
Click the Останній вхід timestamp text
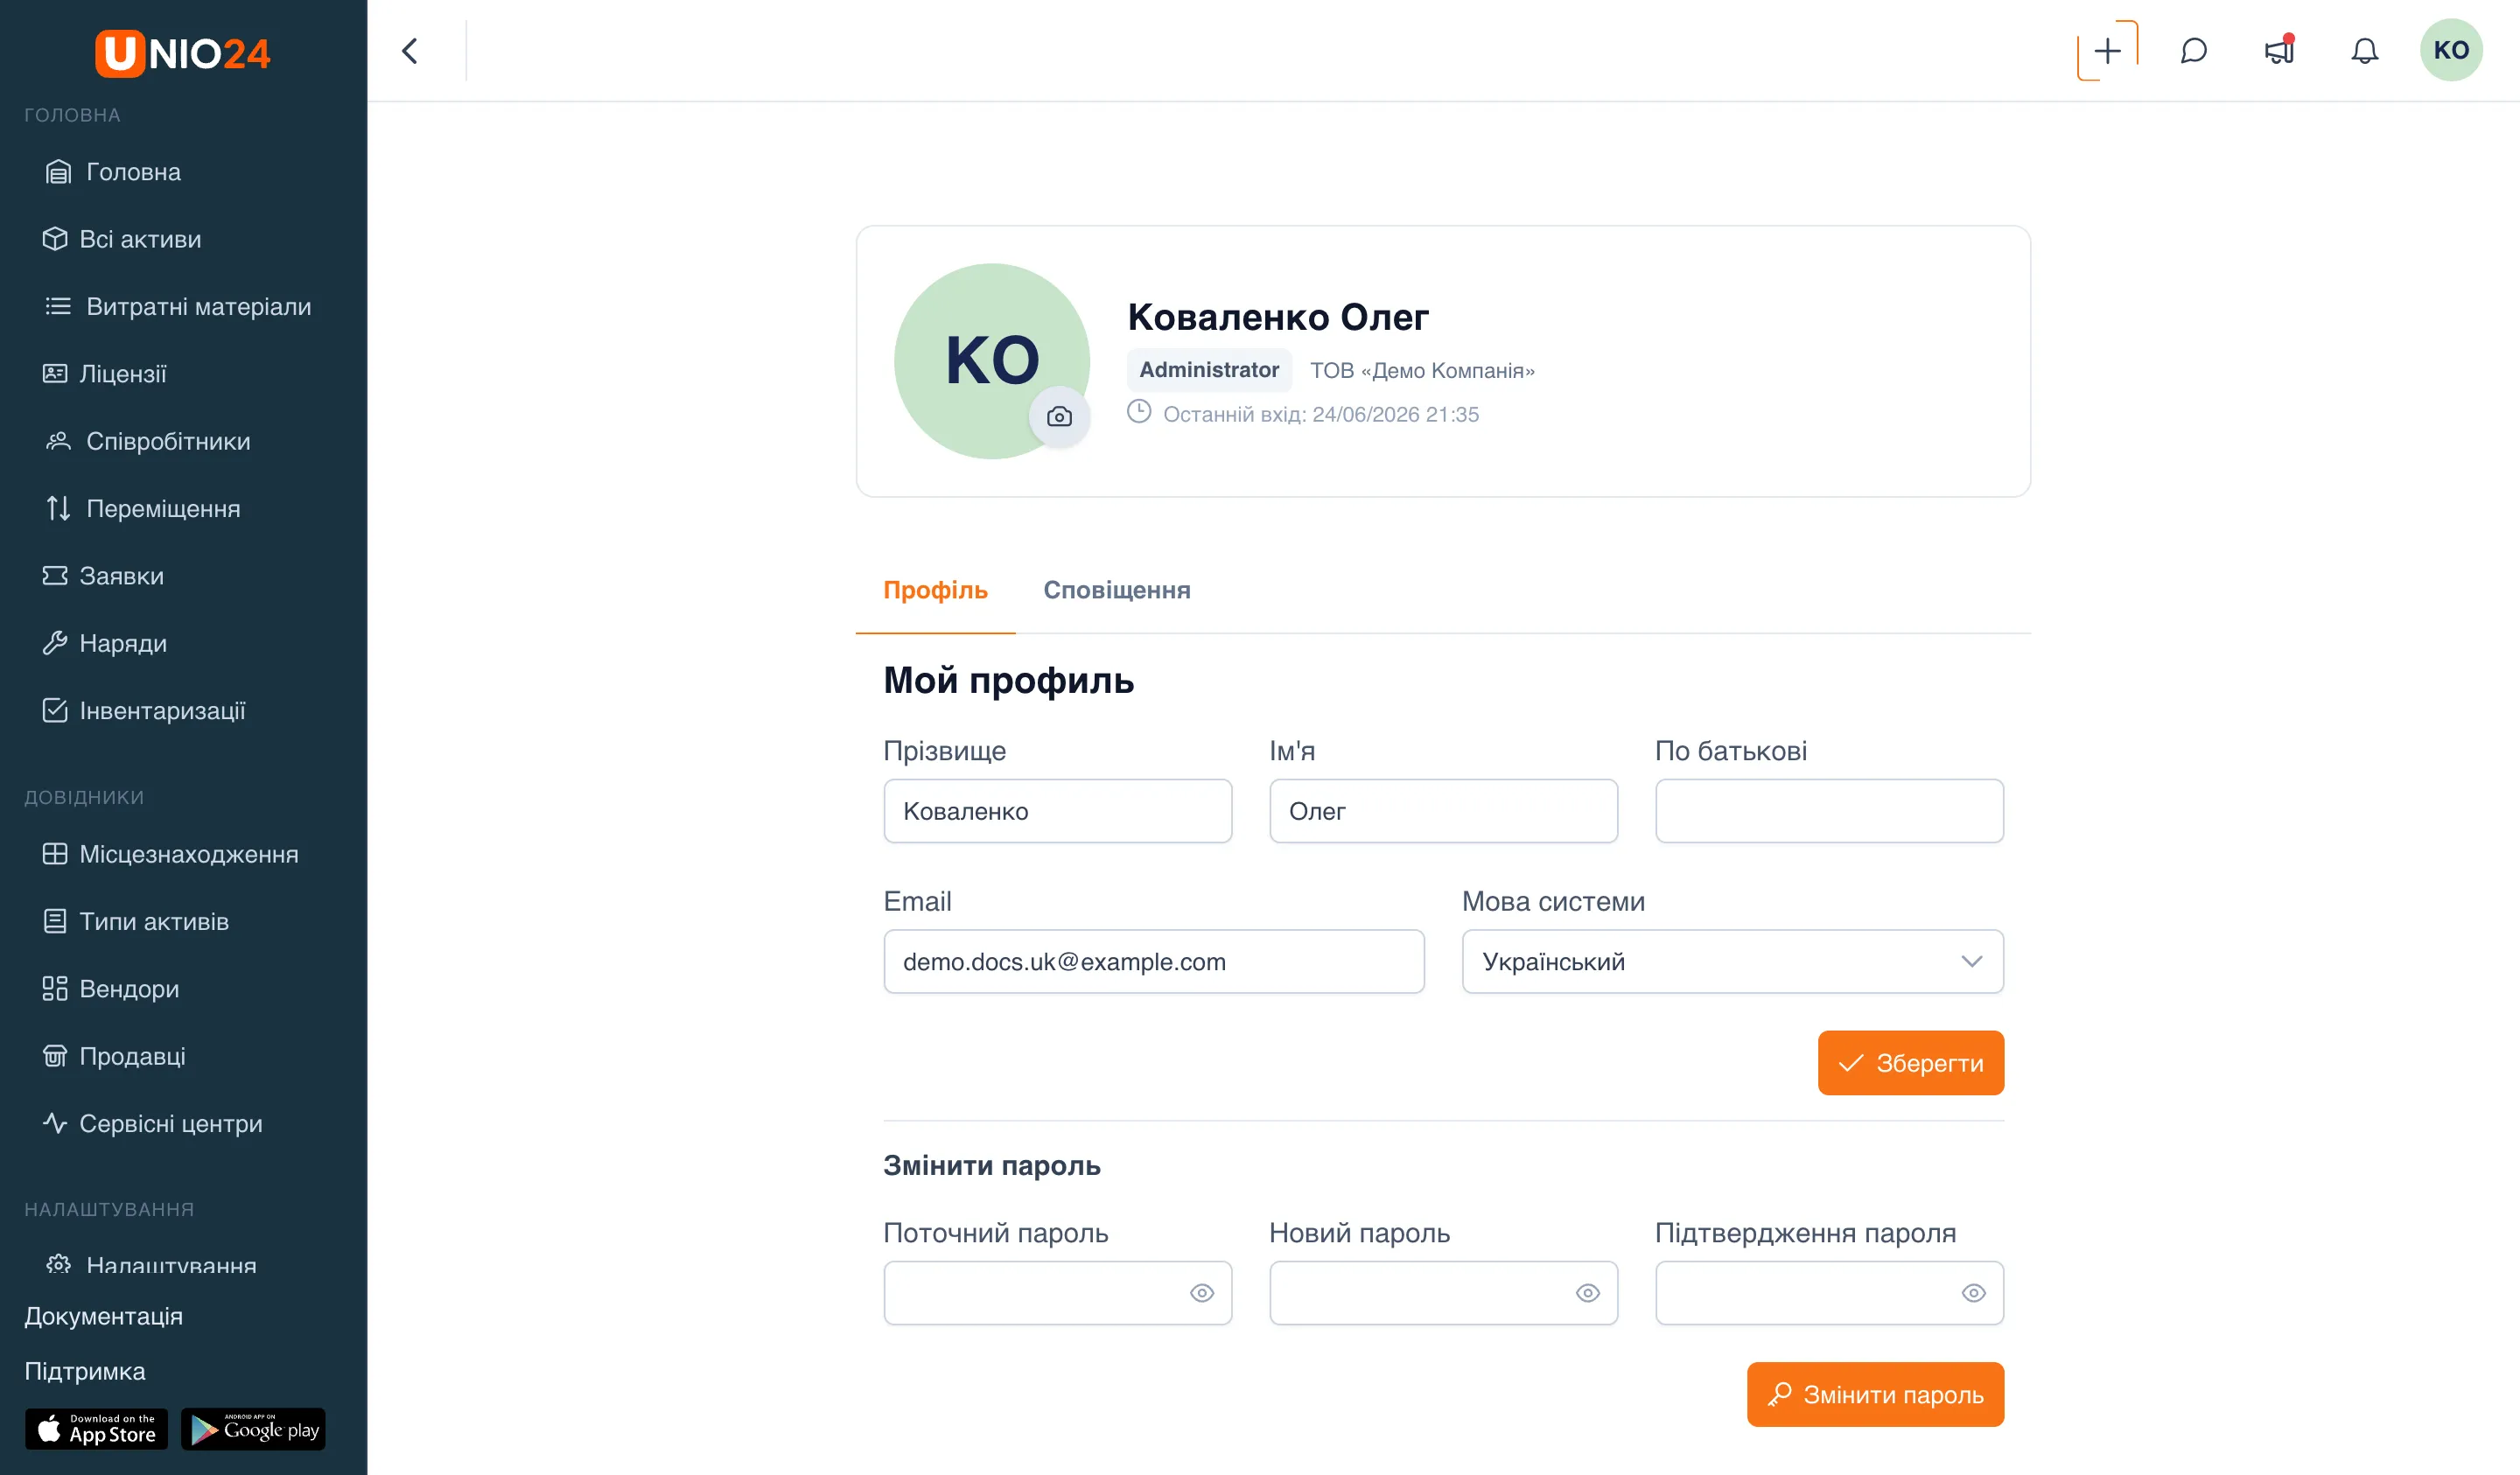click(x=1320, y=414)
